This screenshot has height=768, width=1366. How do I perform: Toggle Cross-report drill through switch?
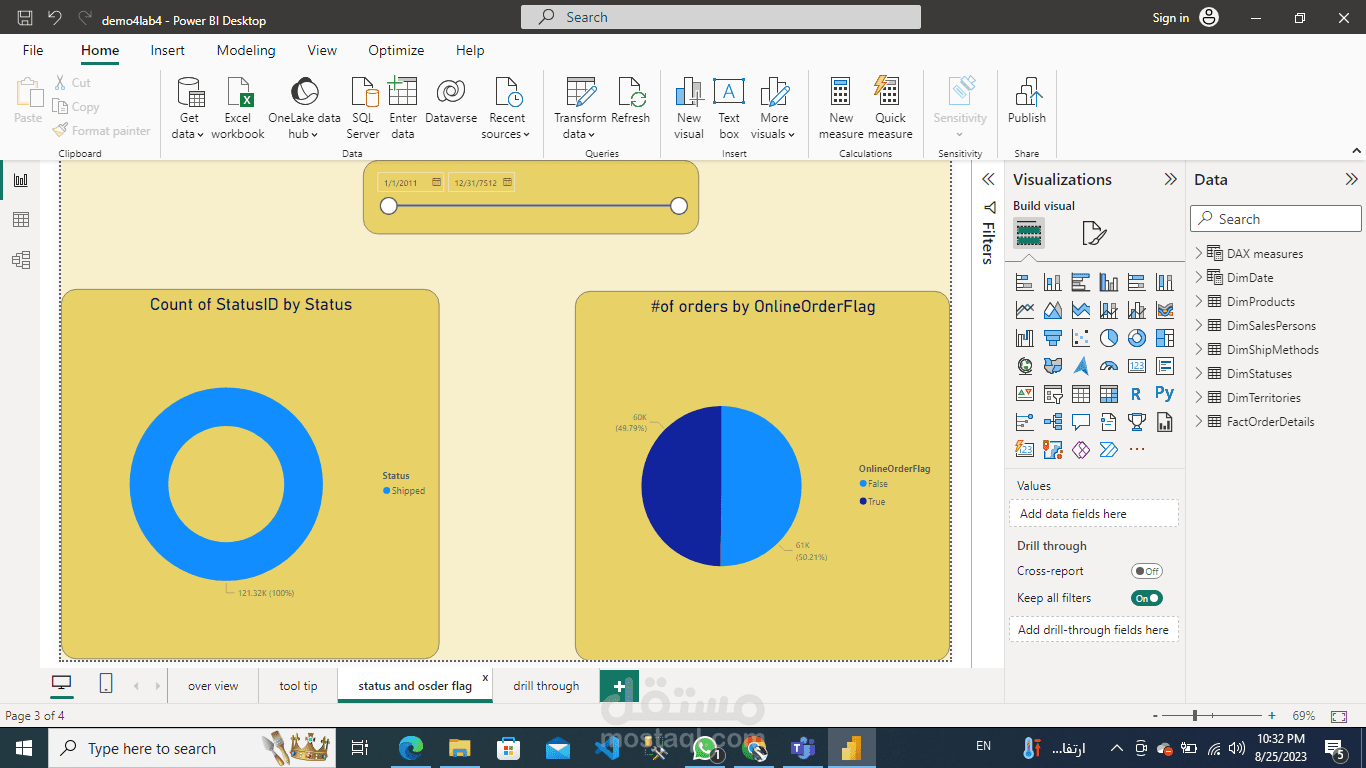tap(1147, 571)
